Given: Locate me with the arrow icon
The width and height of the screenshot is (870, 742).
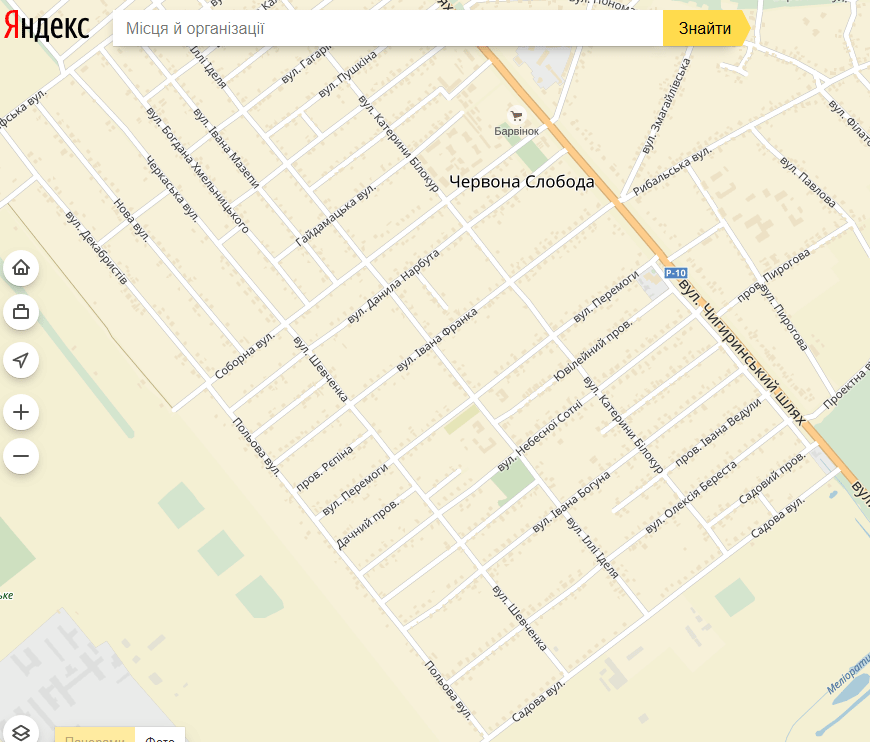Looking at the screenshot, I should pos(21,360).
